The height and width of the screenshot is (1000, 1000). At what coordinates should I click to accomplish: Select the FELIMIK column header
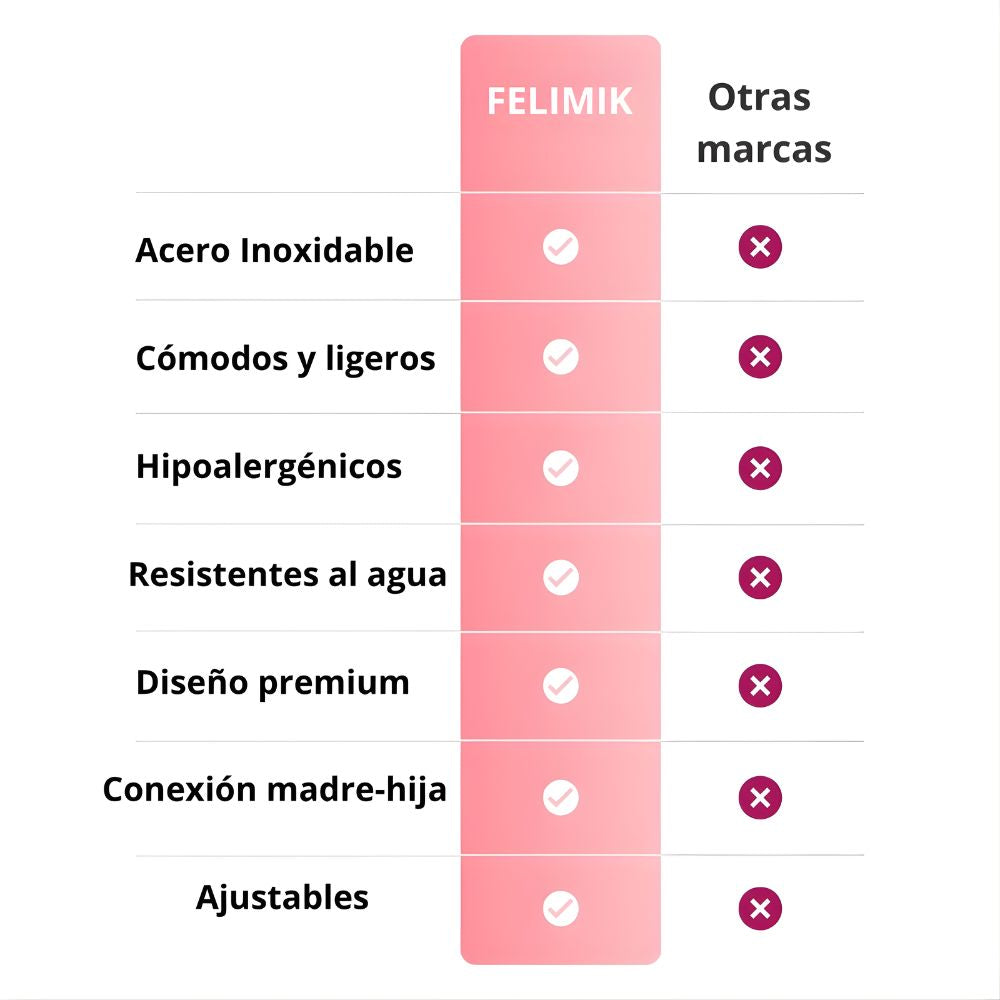(560, 101)
